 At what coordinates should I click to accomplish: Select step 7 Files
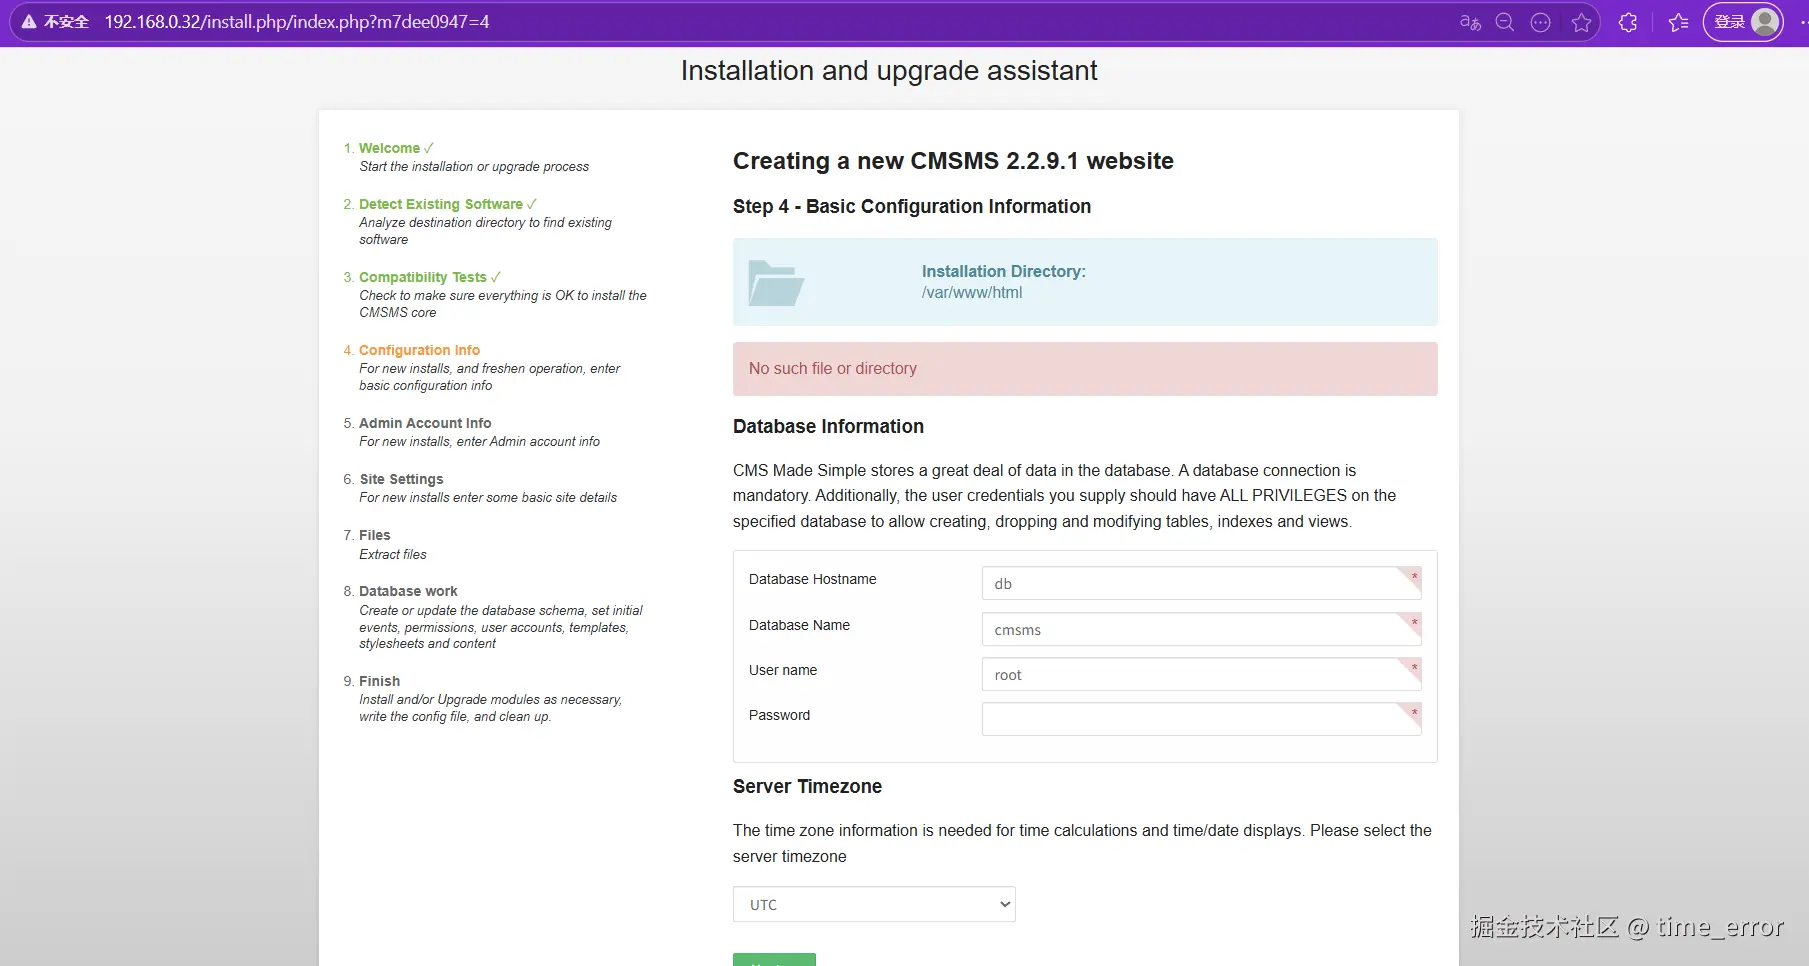tap(375, 535)
